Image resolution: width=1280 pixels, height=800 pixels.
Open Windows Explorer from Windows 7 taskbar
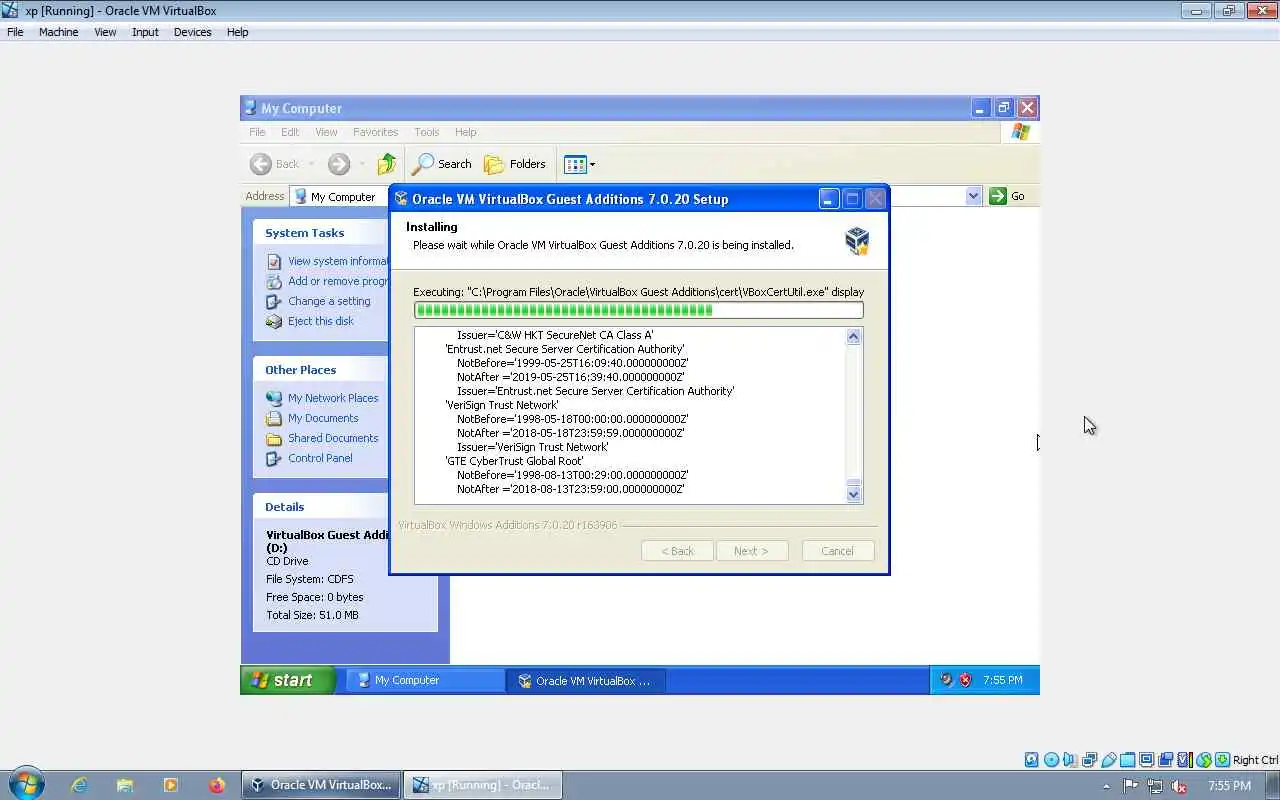coord(124,785)
